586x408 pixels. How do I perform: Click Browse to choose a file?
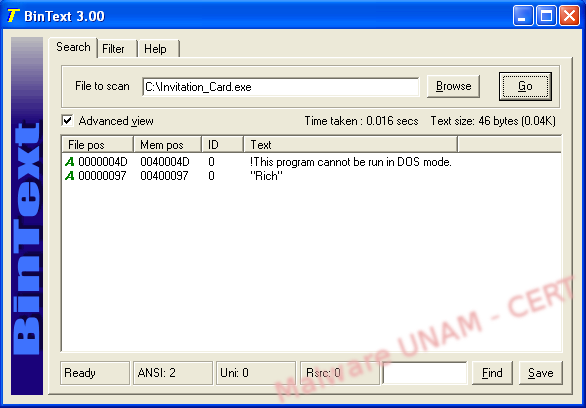(x=453, y=86)
